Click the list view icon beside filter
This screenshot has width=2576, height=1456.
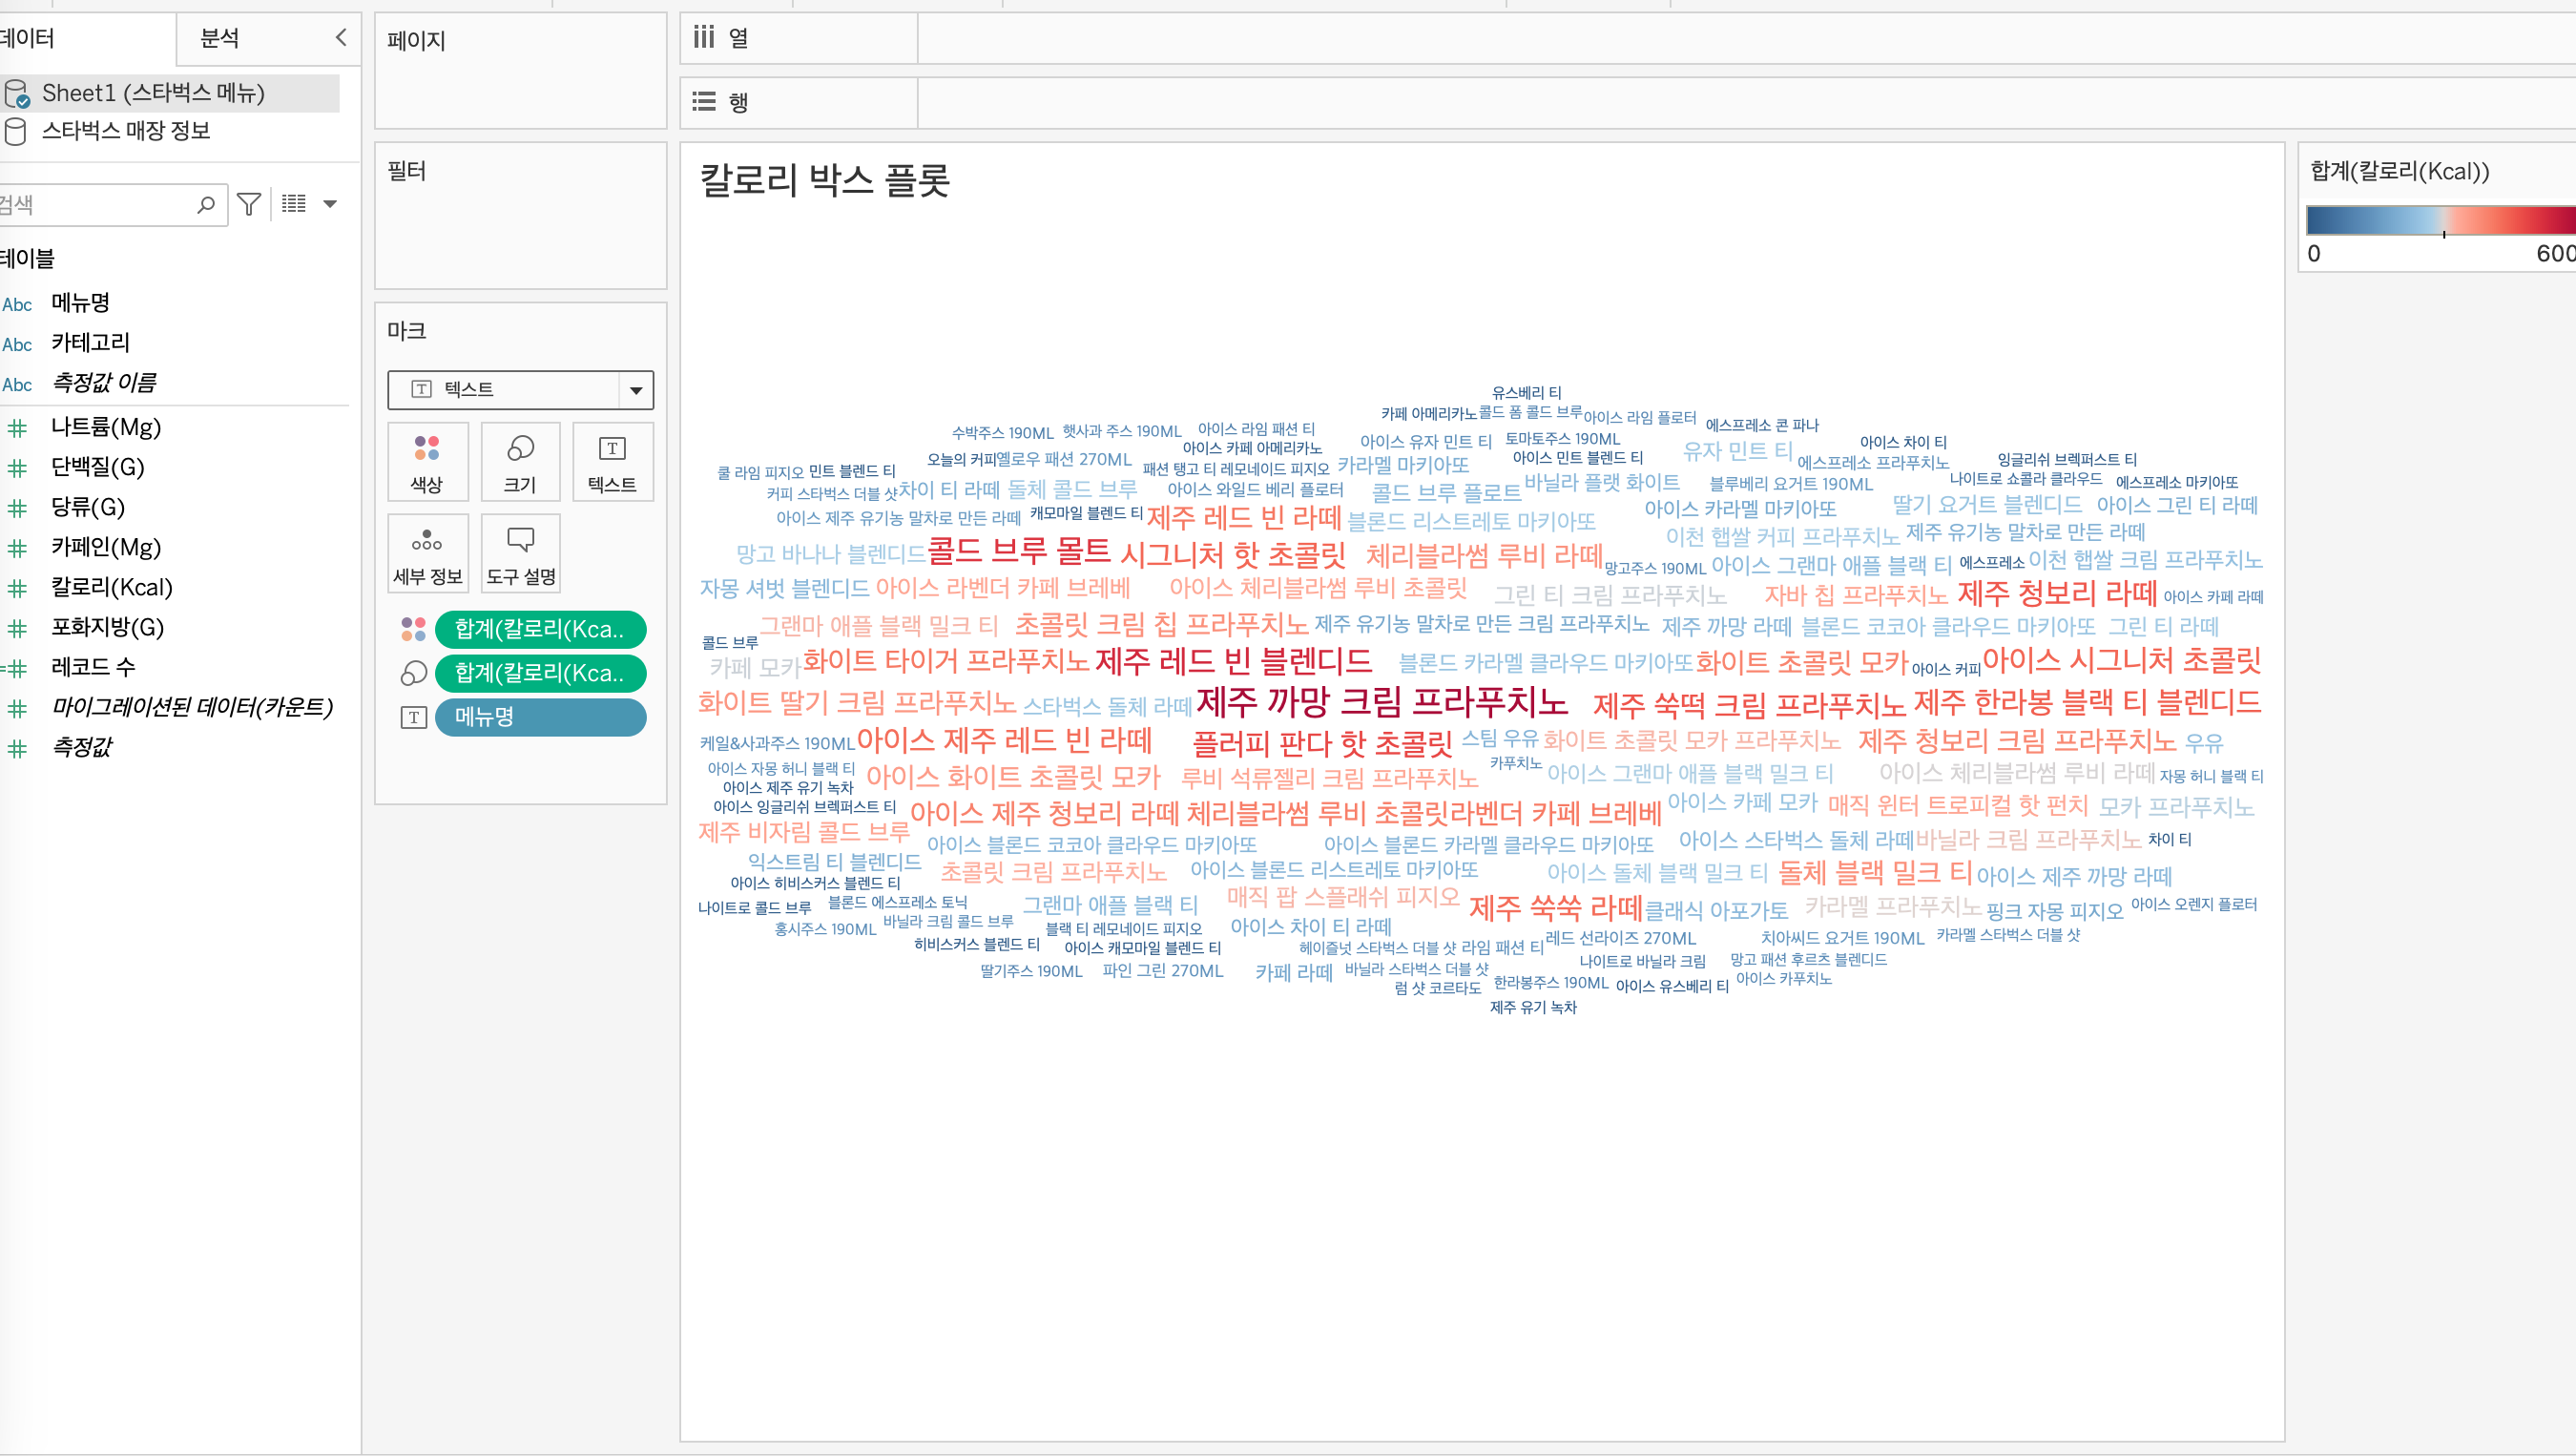294,204
